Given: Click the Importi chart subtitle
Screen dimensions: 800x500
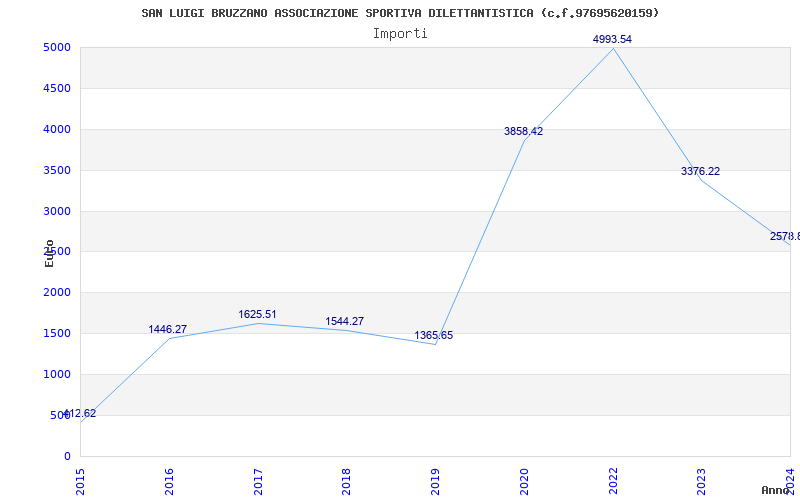Looking at the screenshot, I should 400,34.
